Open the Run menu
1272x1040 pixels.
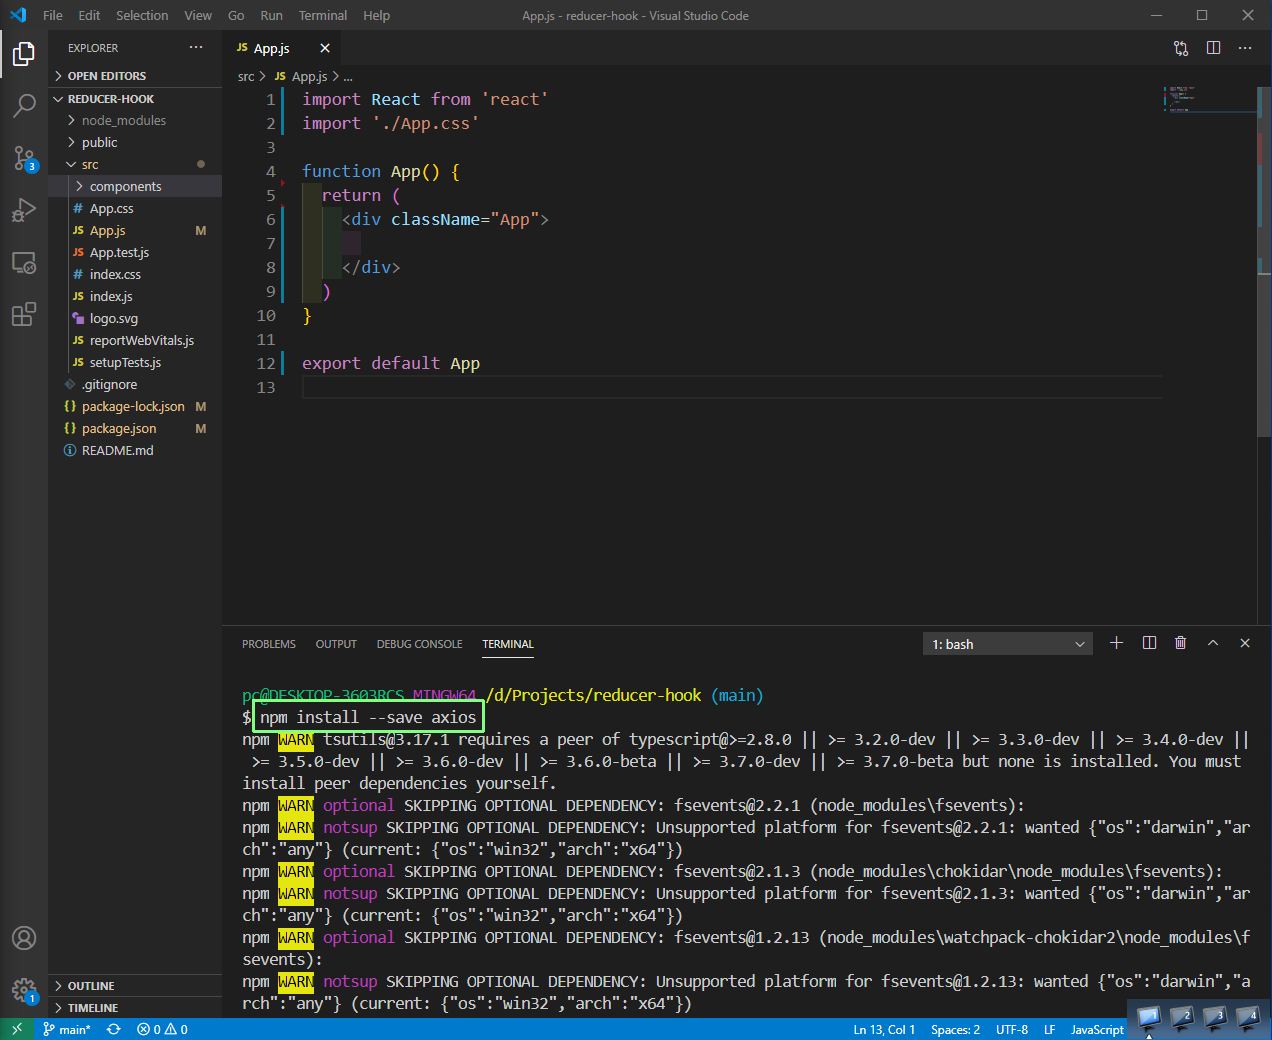point(271,15)
